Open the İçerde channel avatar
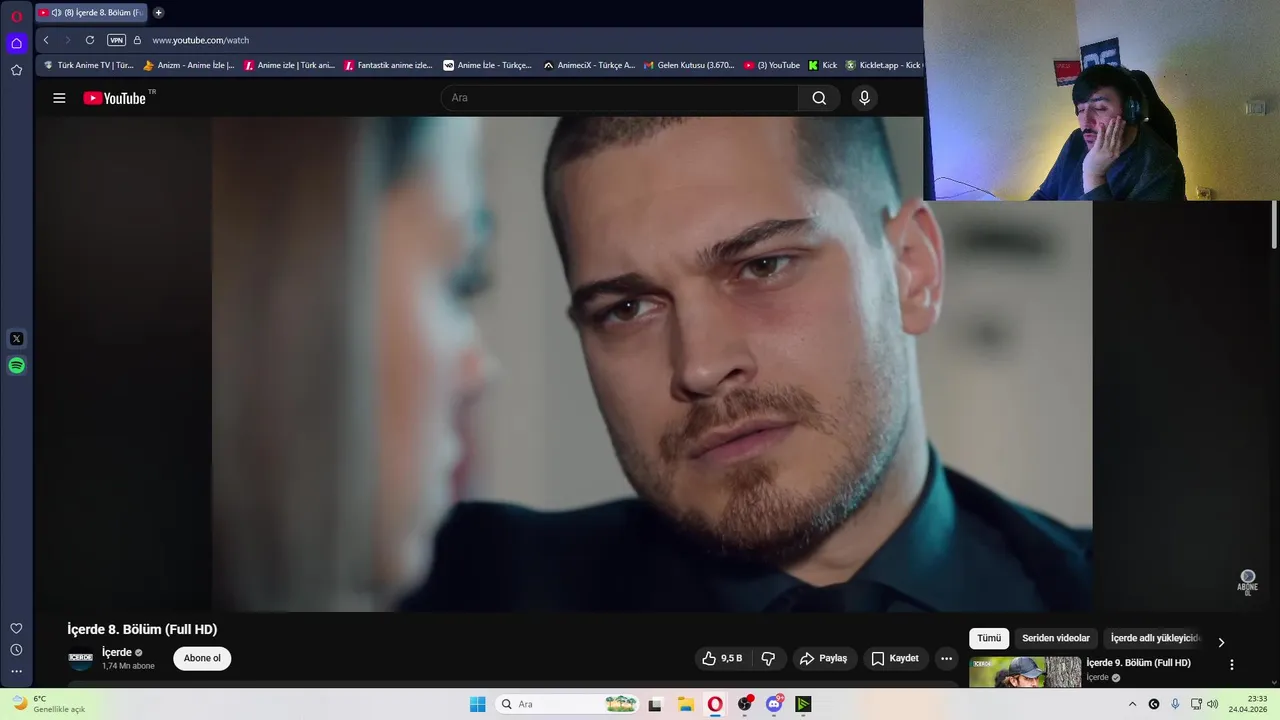Screen dimensions: 1280x720 click(80, 659)
